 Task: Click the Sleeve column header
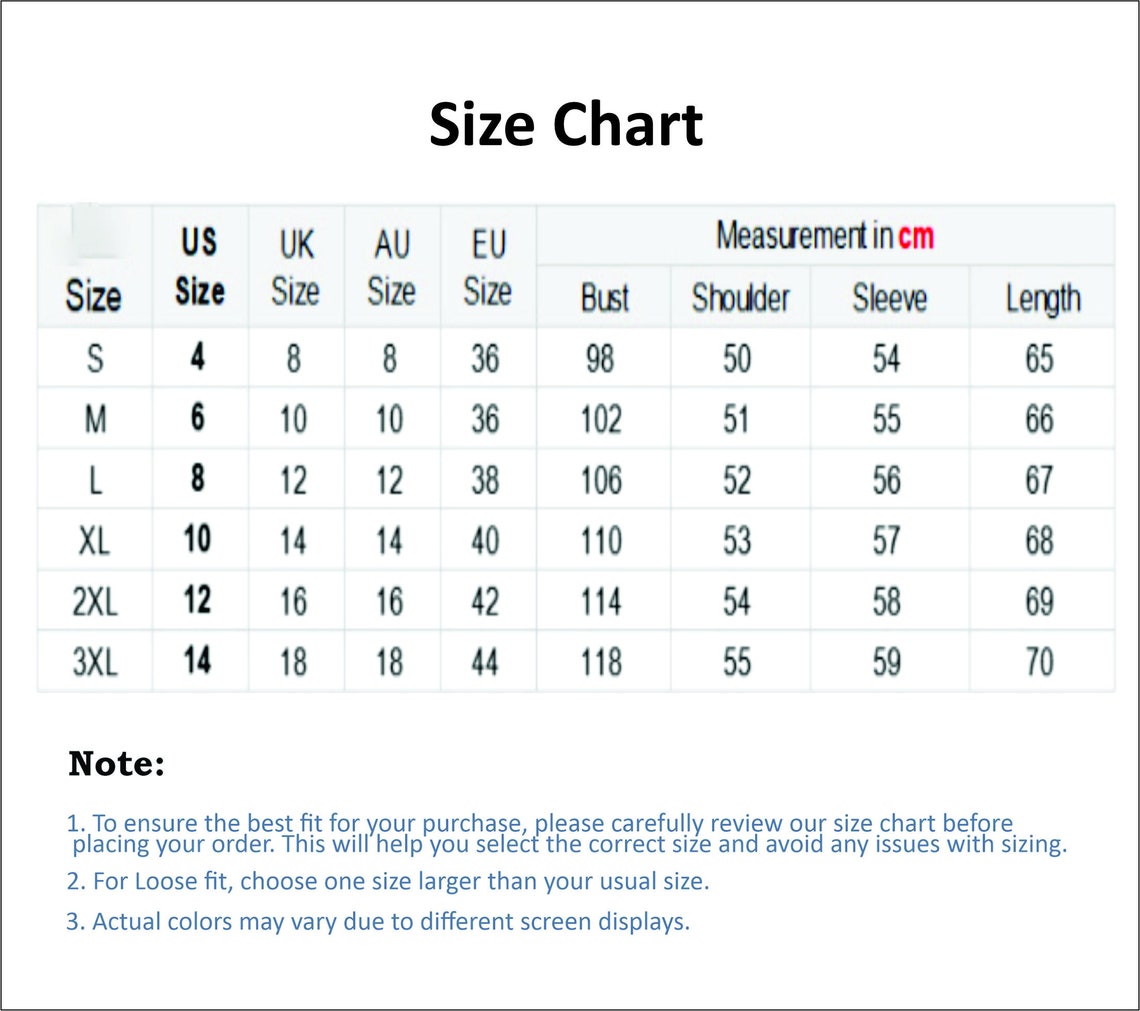889,298
